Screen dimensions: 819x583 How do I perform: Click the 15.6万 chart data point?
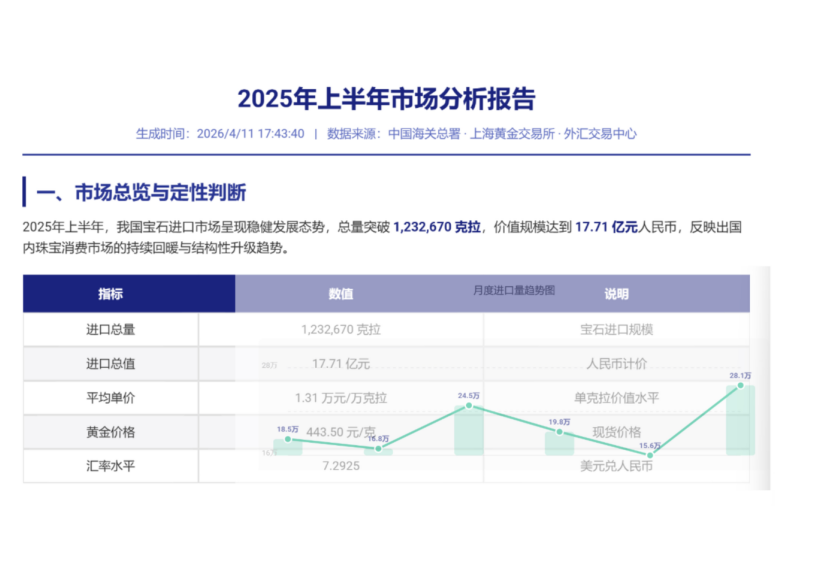point(649,455)
